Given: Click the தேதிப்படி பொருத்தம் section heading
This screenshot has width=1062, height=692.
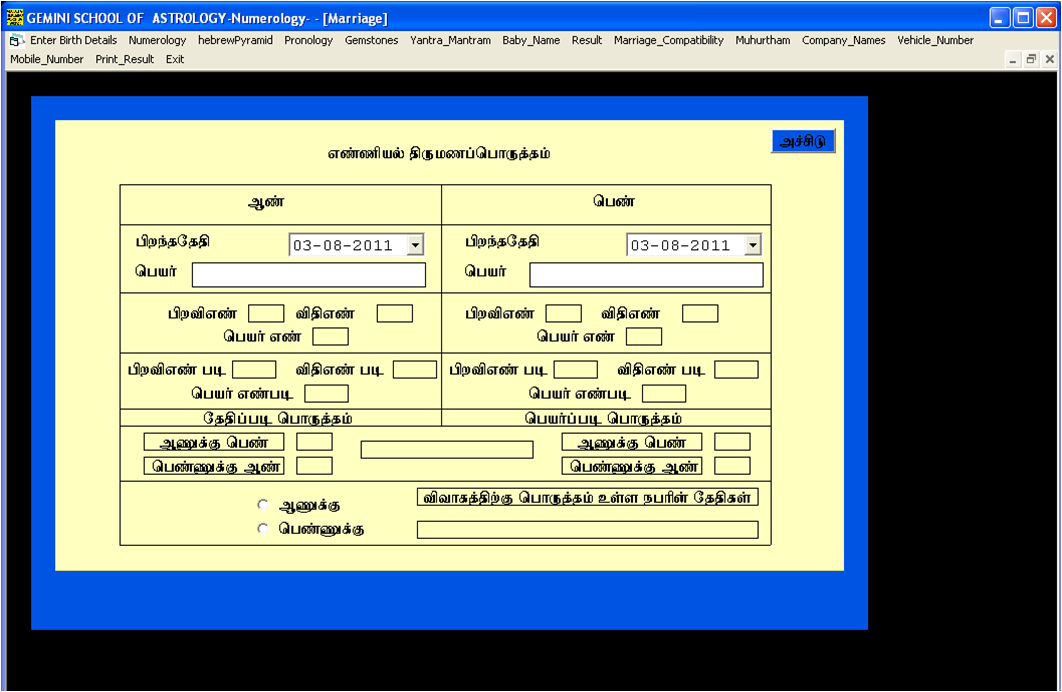Looking at the screenshot, I should click(278, 418).
